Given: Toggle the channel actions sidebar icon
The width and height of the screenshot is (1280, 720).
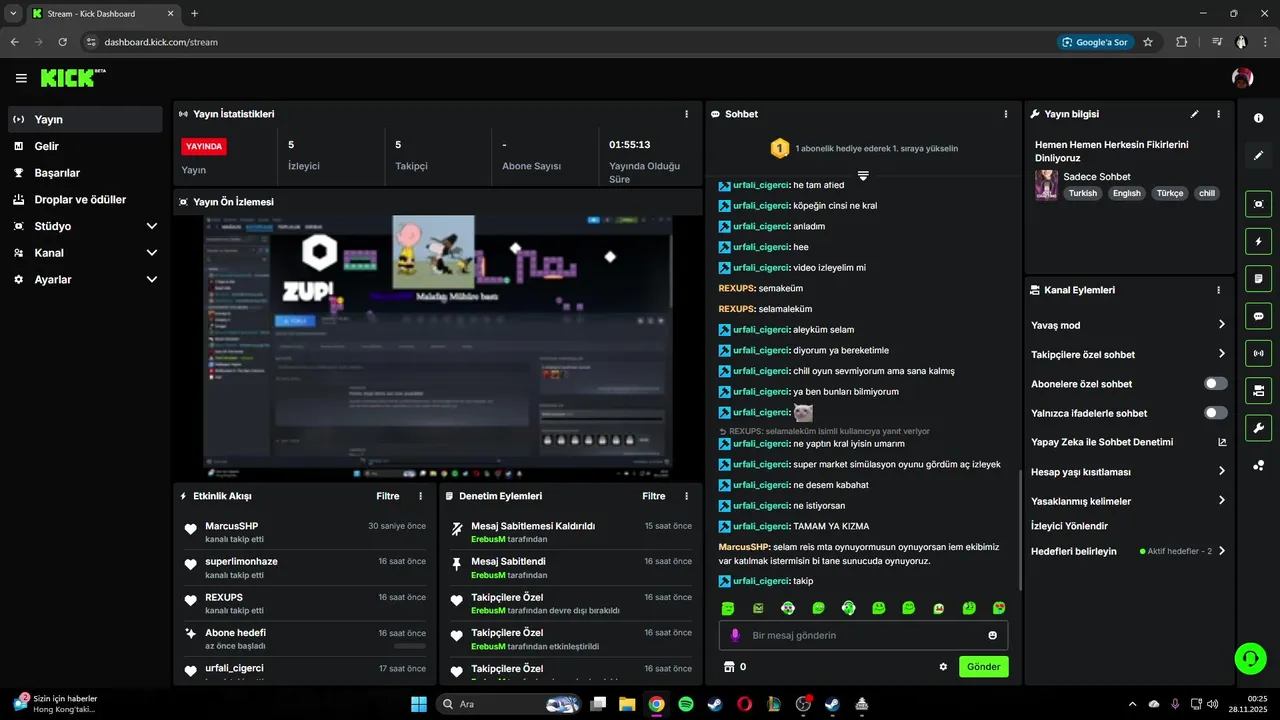Looking at the screenshot, I should click(x=1259, y=390).
